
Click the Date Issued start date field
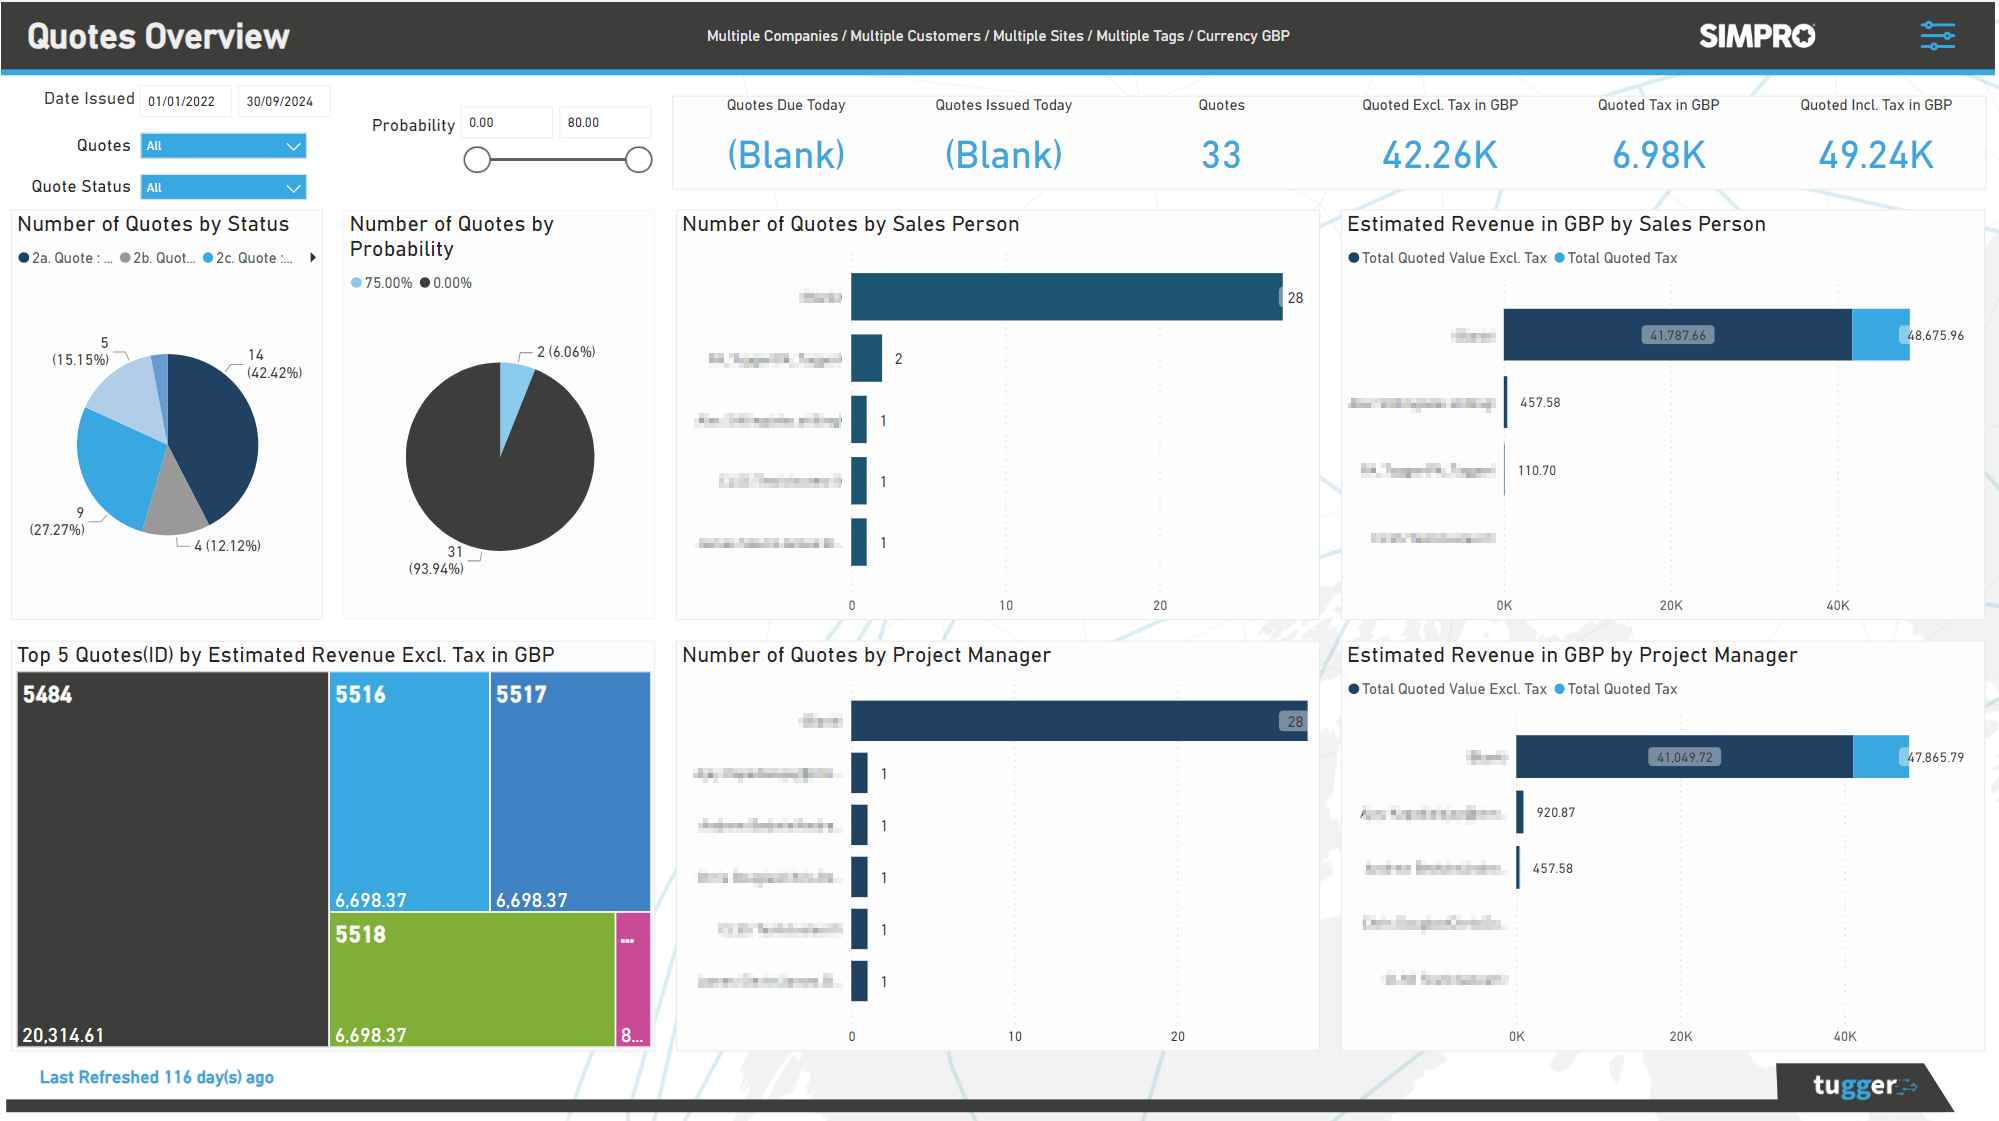(185, 101)
